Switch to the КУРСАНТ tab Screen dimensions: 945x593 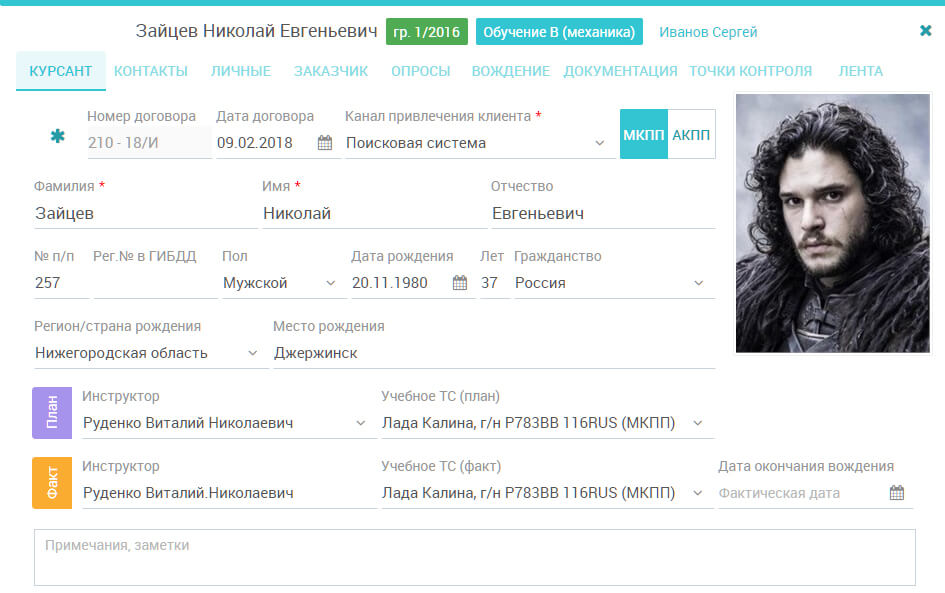(x=61, y=71)
